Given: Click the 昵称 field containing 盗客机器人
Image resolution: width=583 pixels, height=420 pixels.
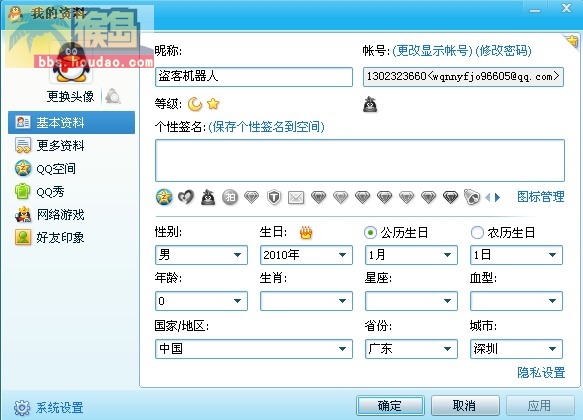Looking at the screenshot, I should (254, 77).
